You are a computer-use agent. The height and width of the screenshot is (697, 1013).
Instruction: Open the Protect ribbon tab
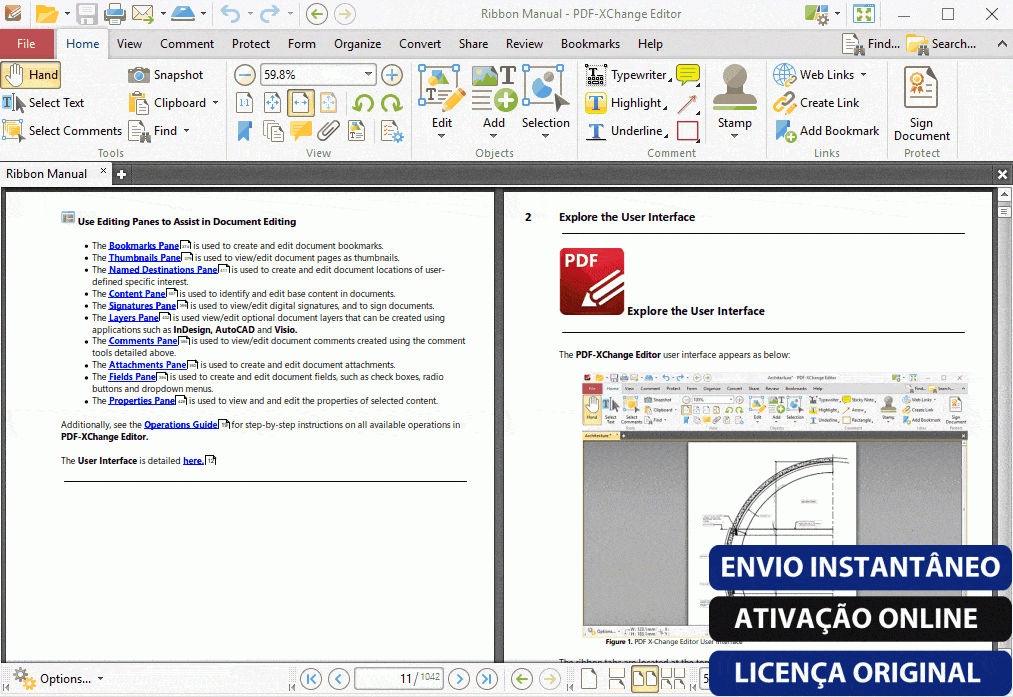pos(251,44)
